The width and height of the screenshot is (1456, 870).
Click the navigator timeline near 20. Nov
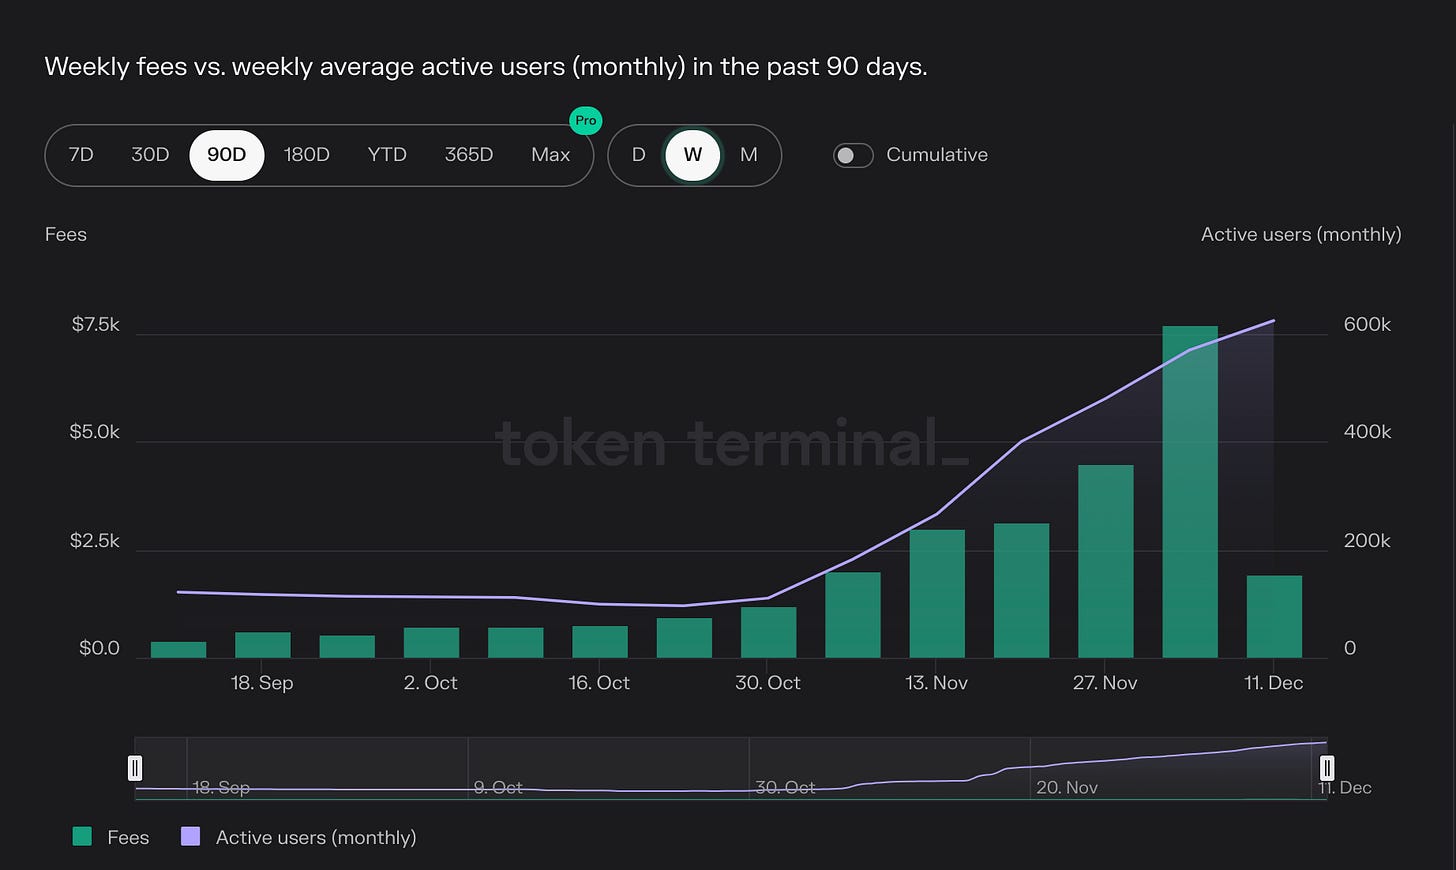(x=1067, y=787)
